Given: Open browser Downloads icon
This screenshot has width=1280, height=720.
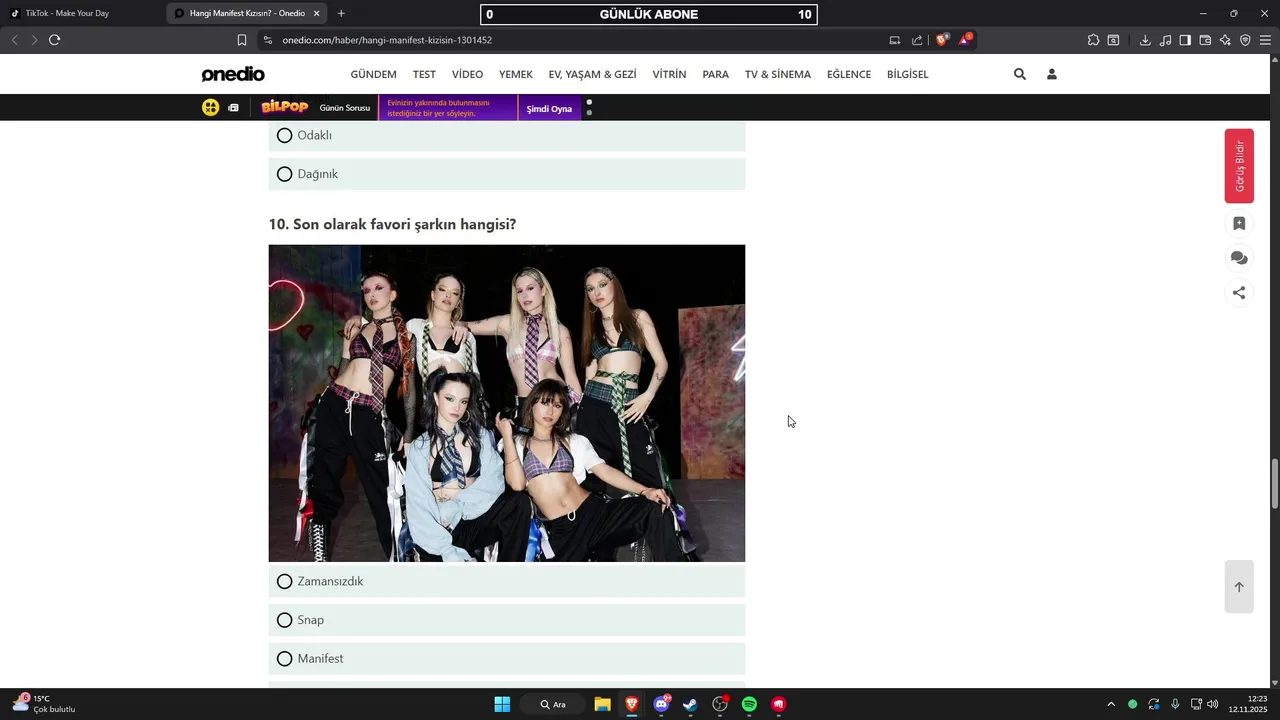Looking at the screenshot, I should 1145,40.
